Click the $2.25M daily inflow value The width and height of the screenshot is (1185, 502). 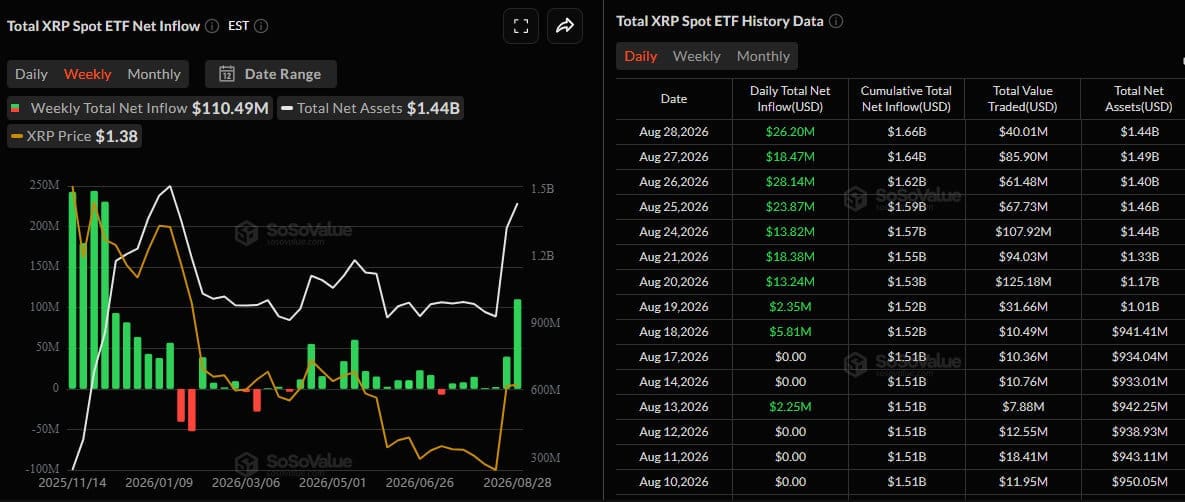tap(791, 406)
